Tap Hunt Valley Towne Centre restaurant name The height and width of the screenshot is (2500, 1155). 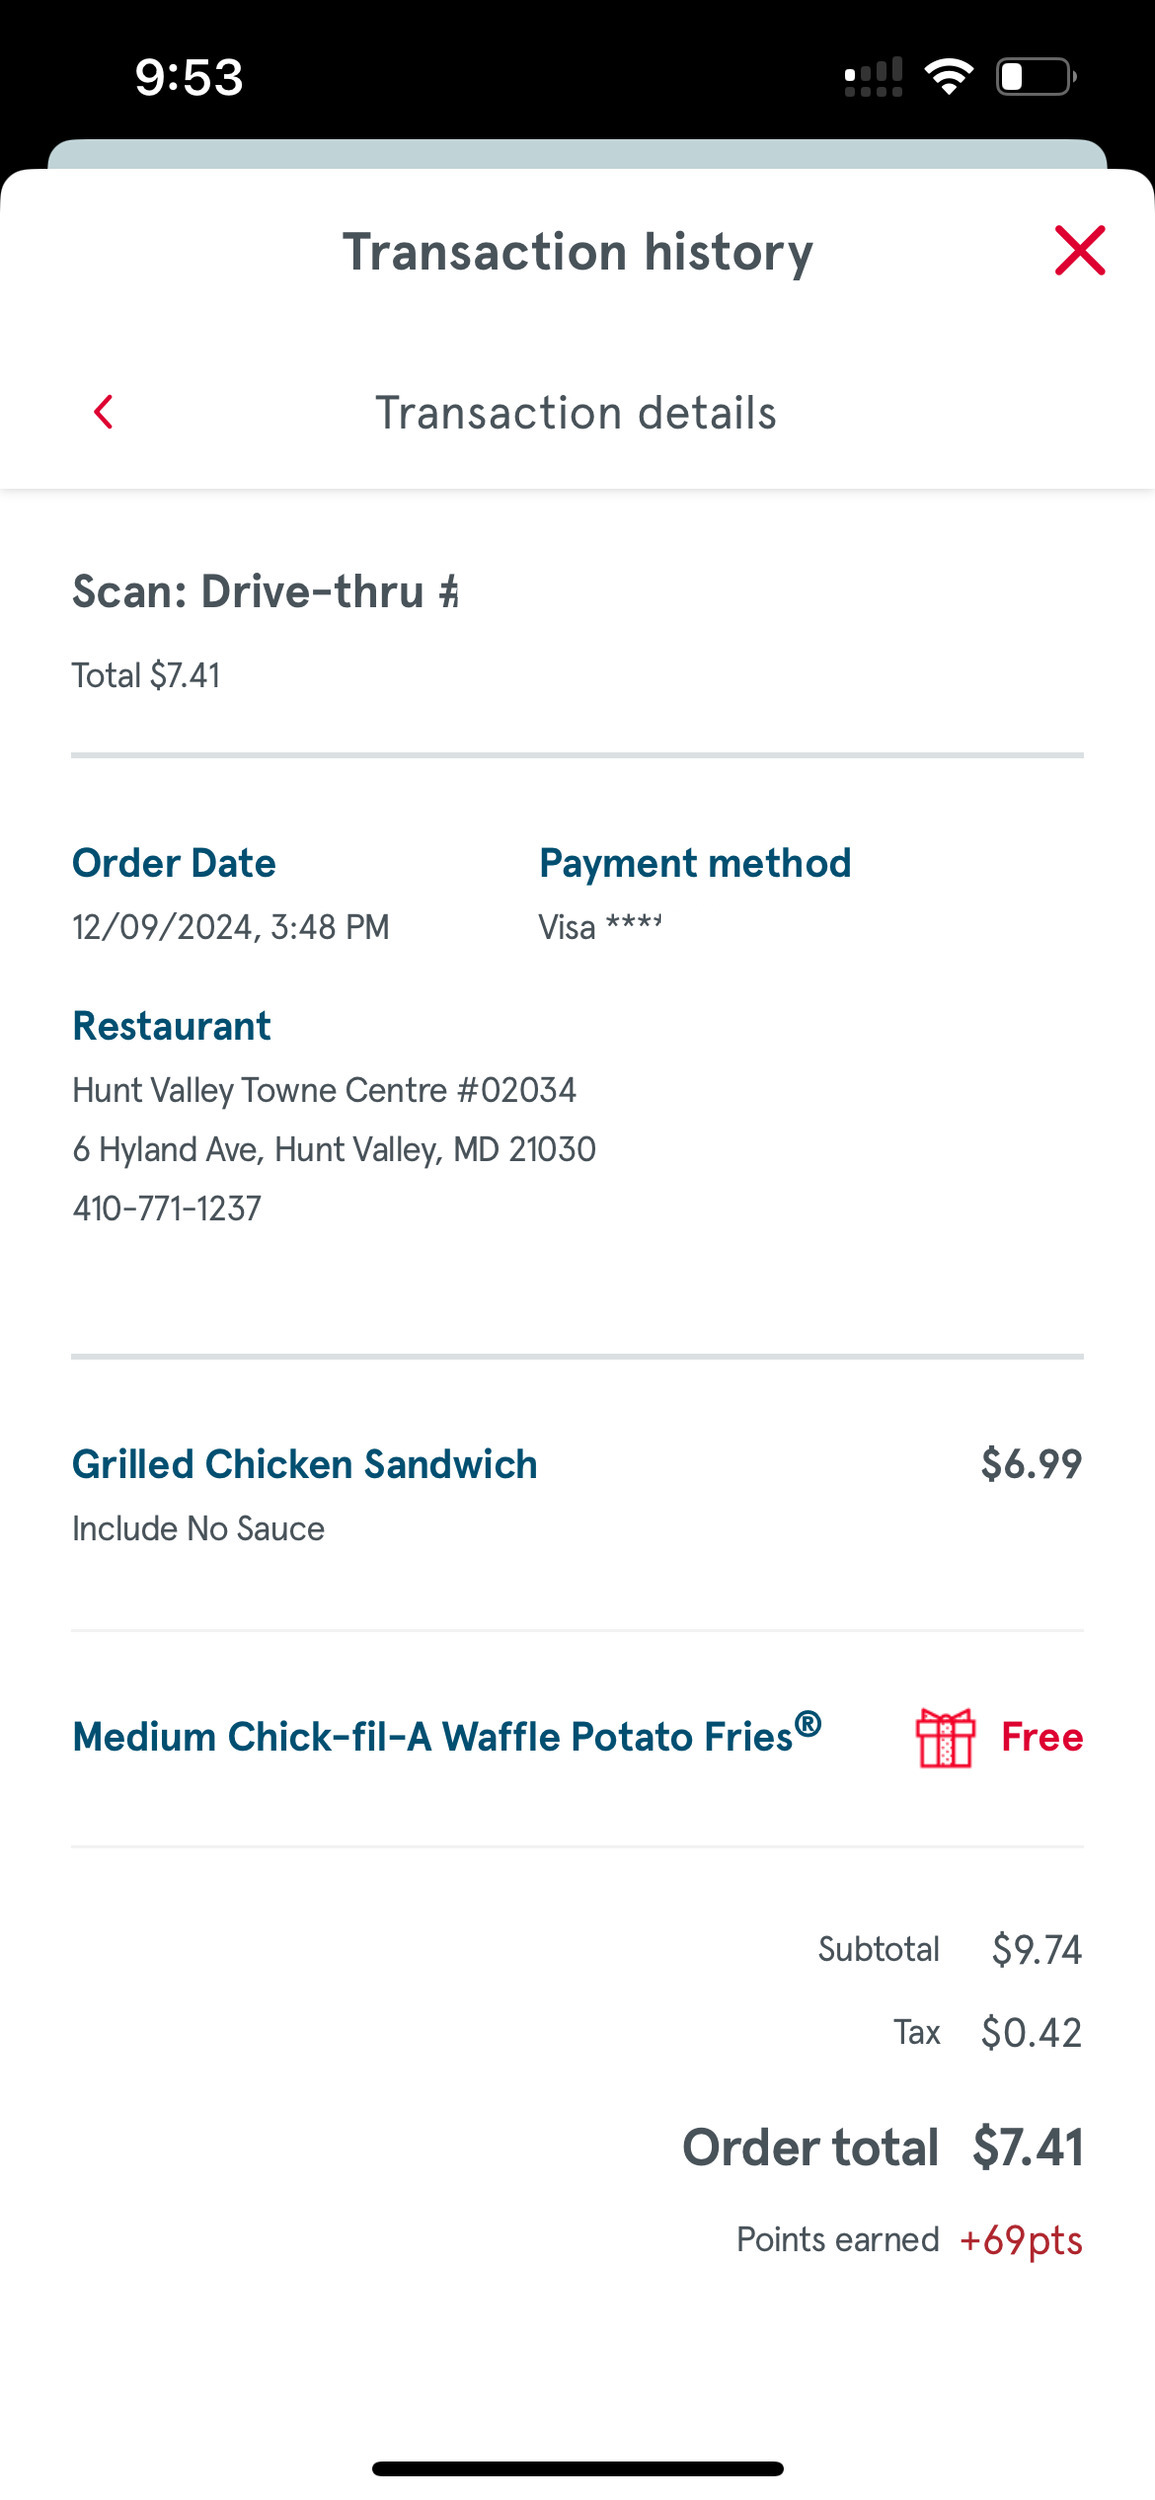[x=324, y=1089]
